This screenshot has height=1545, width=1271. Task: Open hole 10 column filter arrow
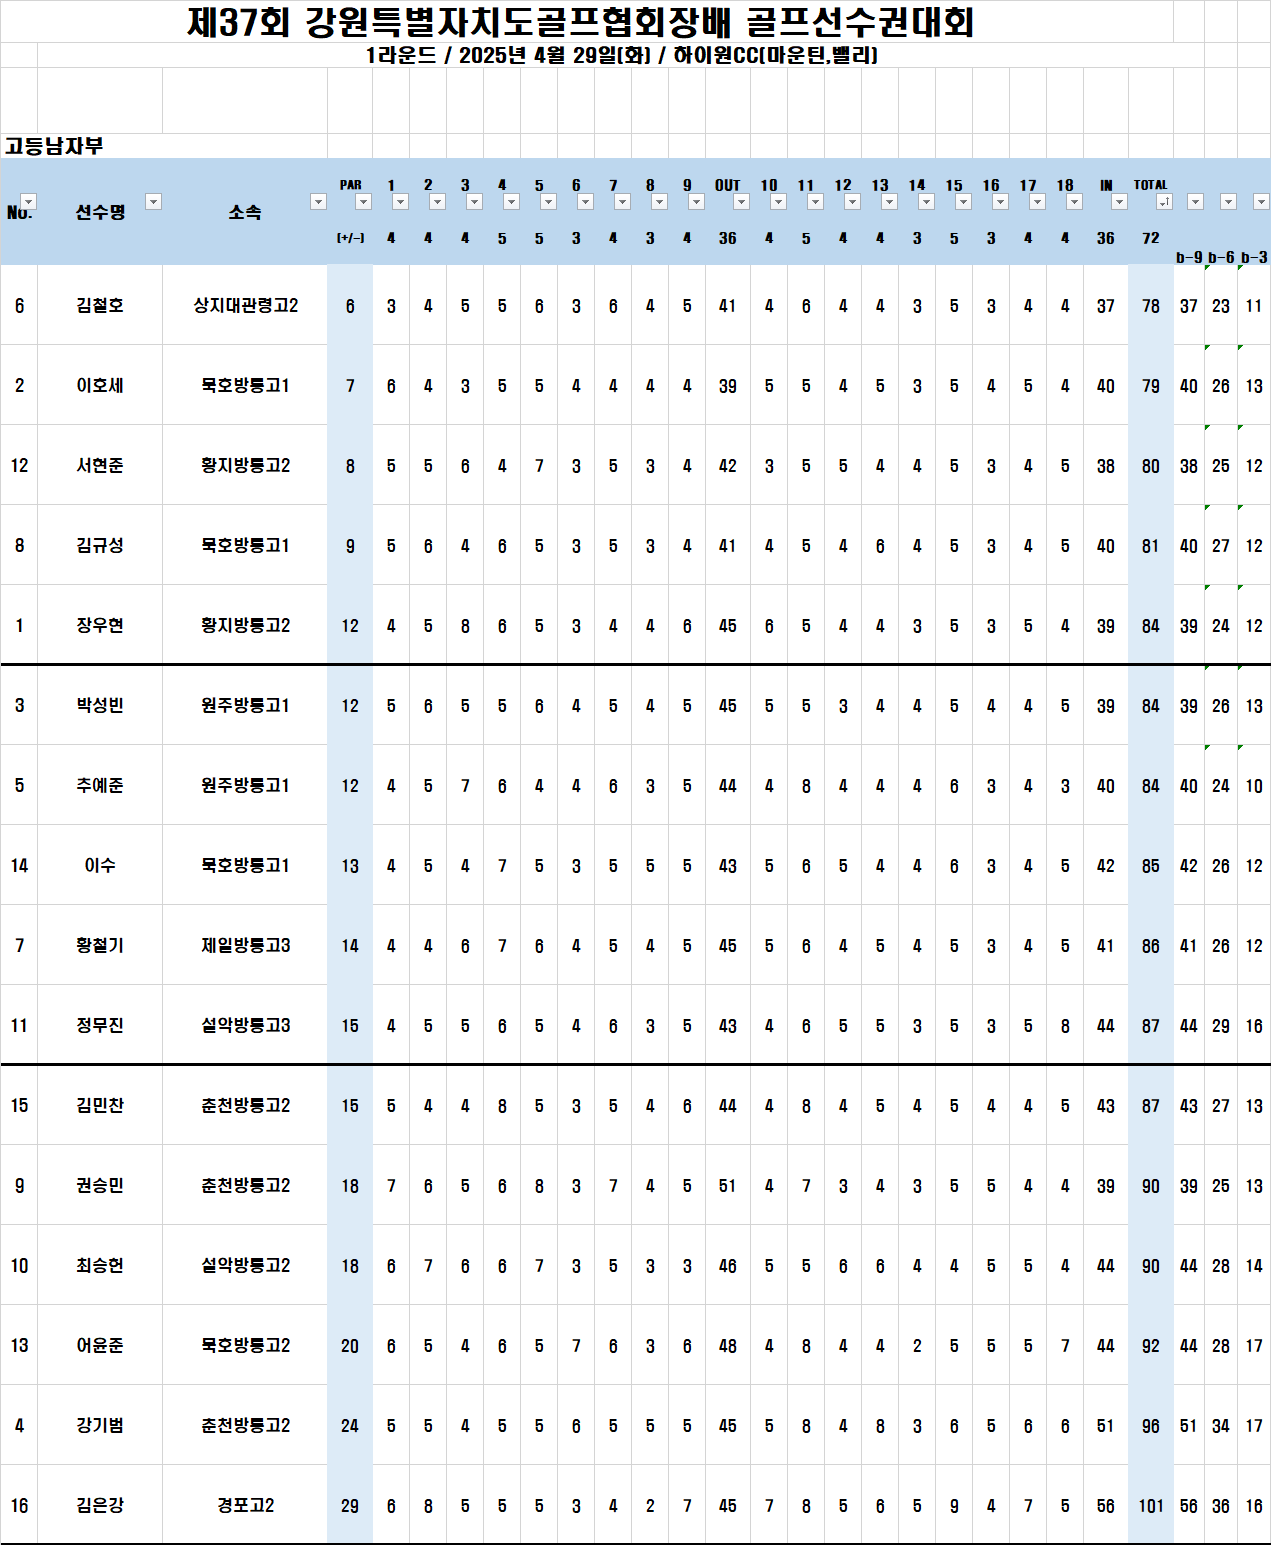[779, 202]
